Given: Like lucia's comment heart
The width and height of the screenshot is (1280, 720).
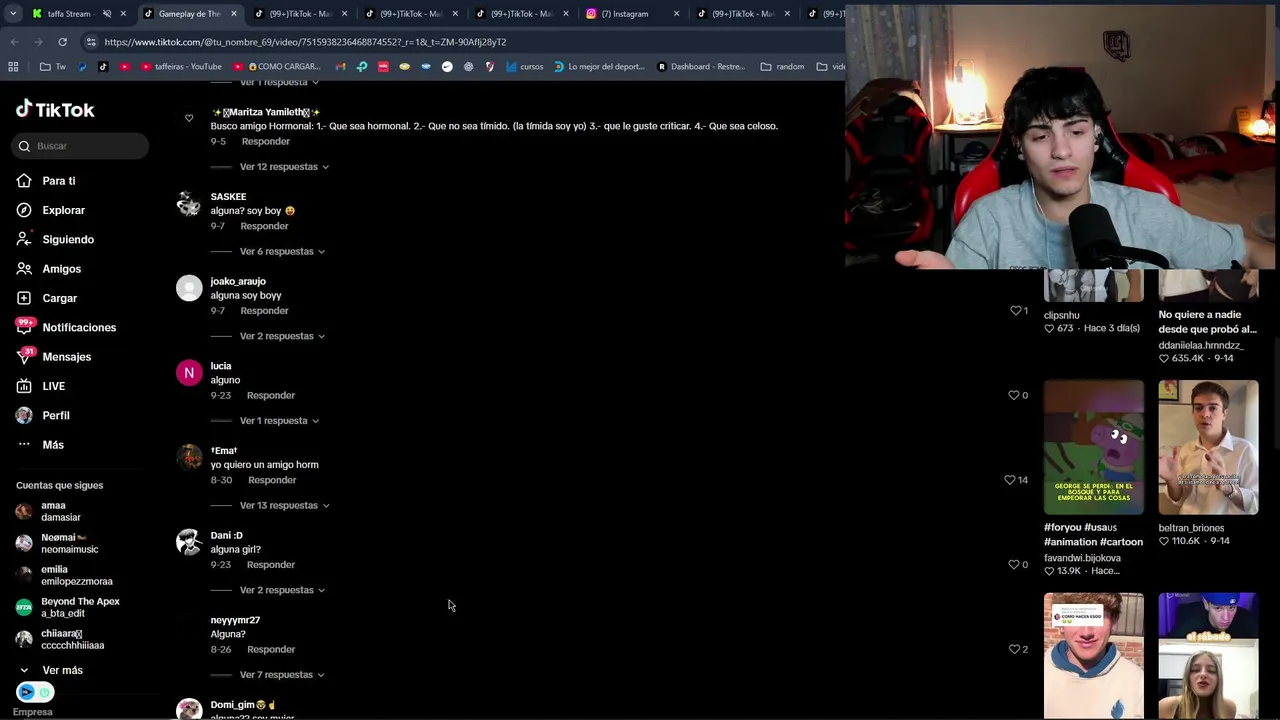Looking at the screenshot, I should [x=1014, y=395].
